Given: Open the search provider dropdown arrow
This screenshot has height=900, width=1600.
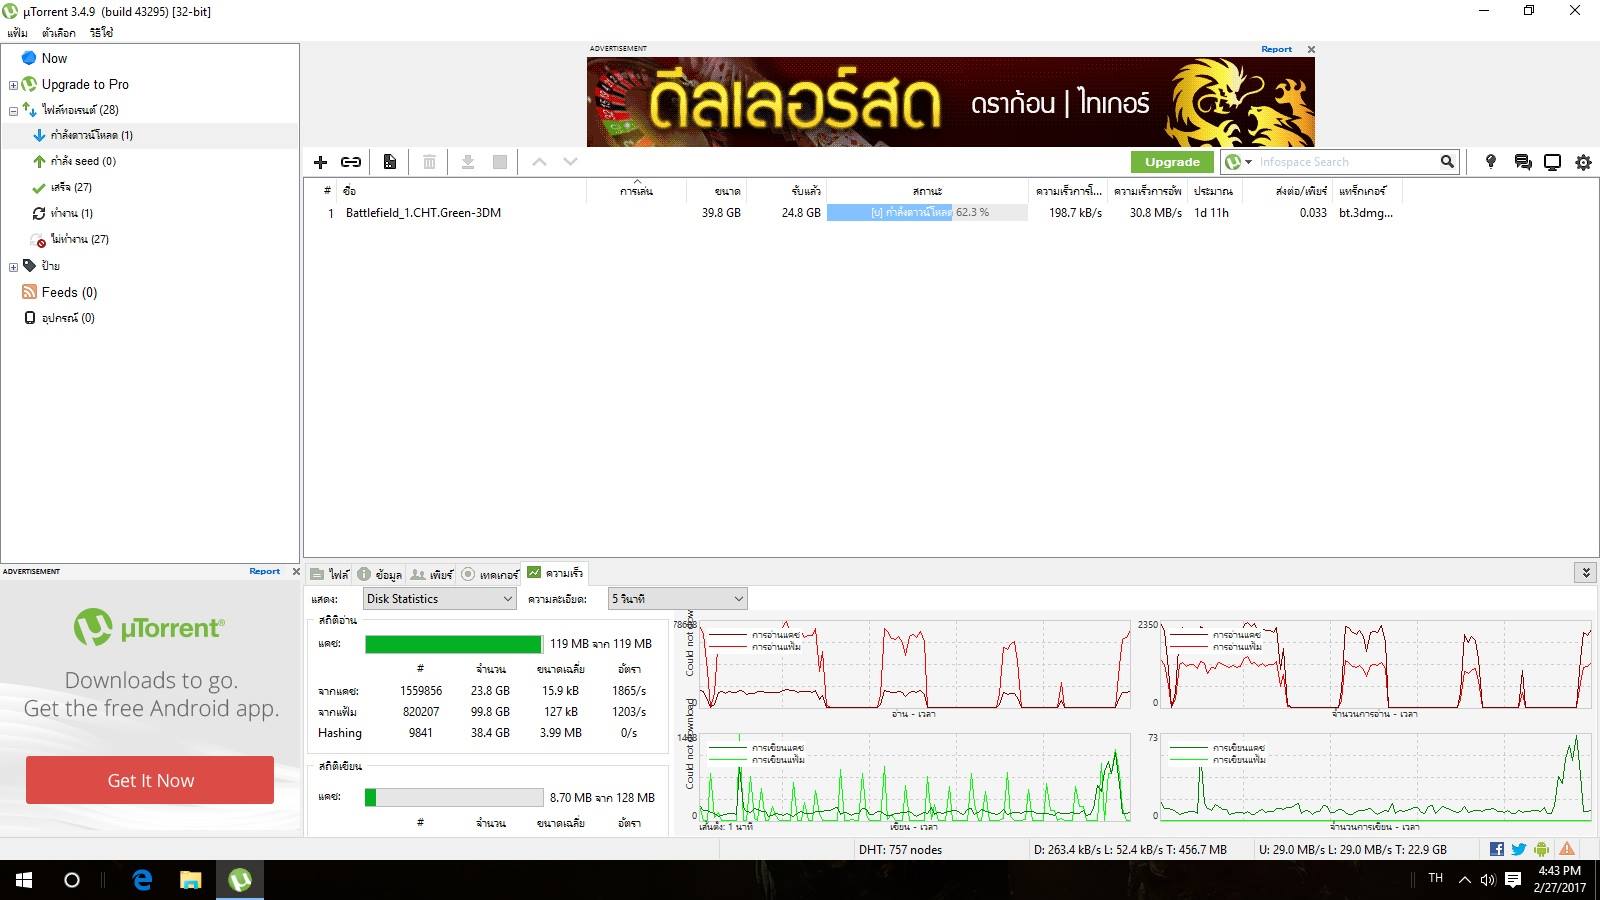Looking at the screenshot, I should (x=1248, y=162).
